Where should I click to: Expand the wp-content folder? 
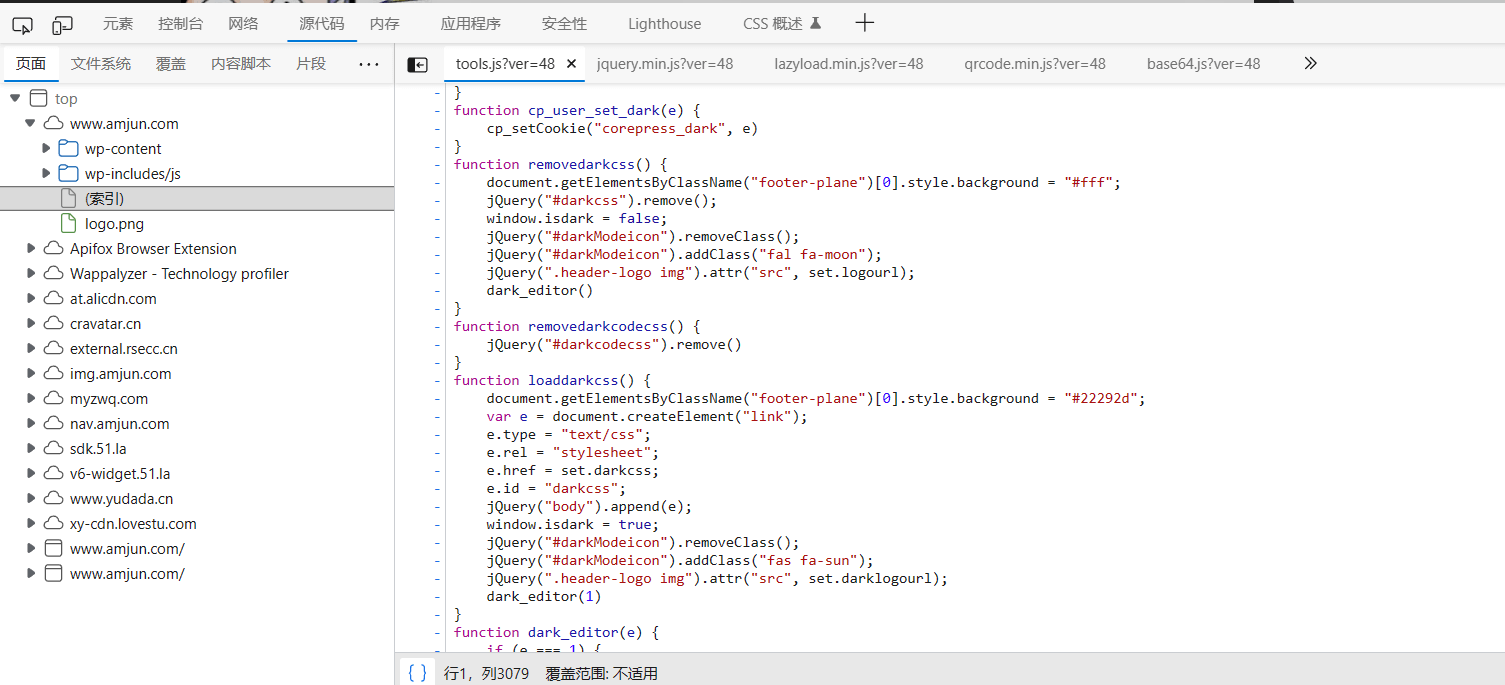(x=46, y=148)
